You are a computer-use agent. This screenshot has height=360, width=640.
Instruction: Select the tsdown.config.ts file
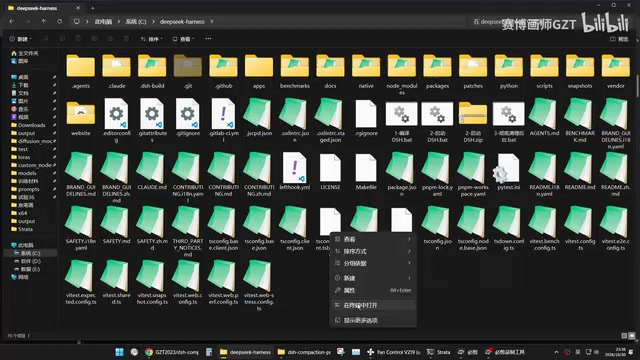509,229
